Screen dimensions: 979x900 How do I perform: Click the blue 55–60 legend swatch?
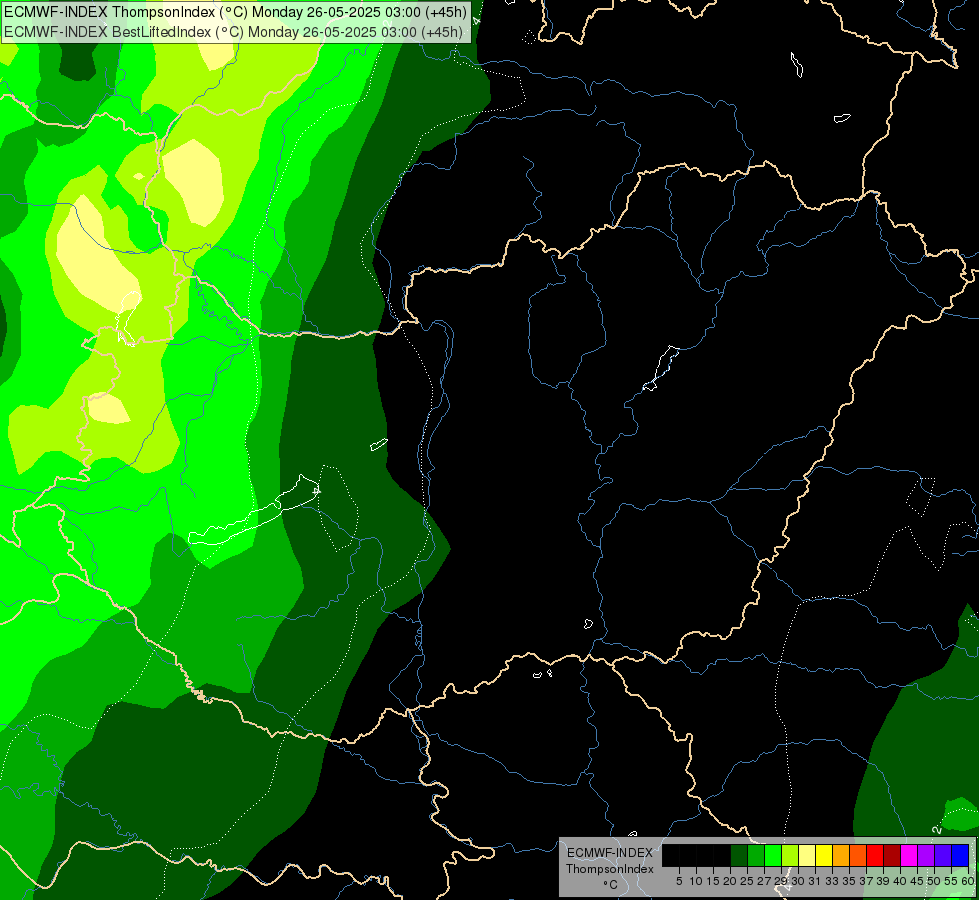[x=960, y=855]
